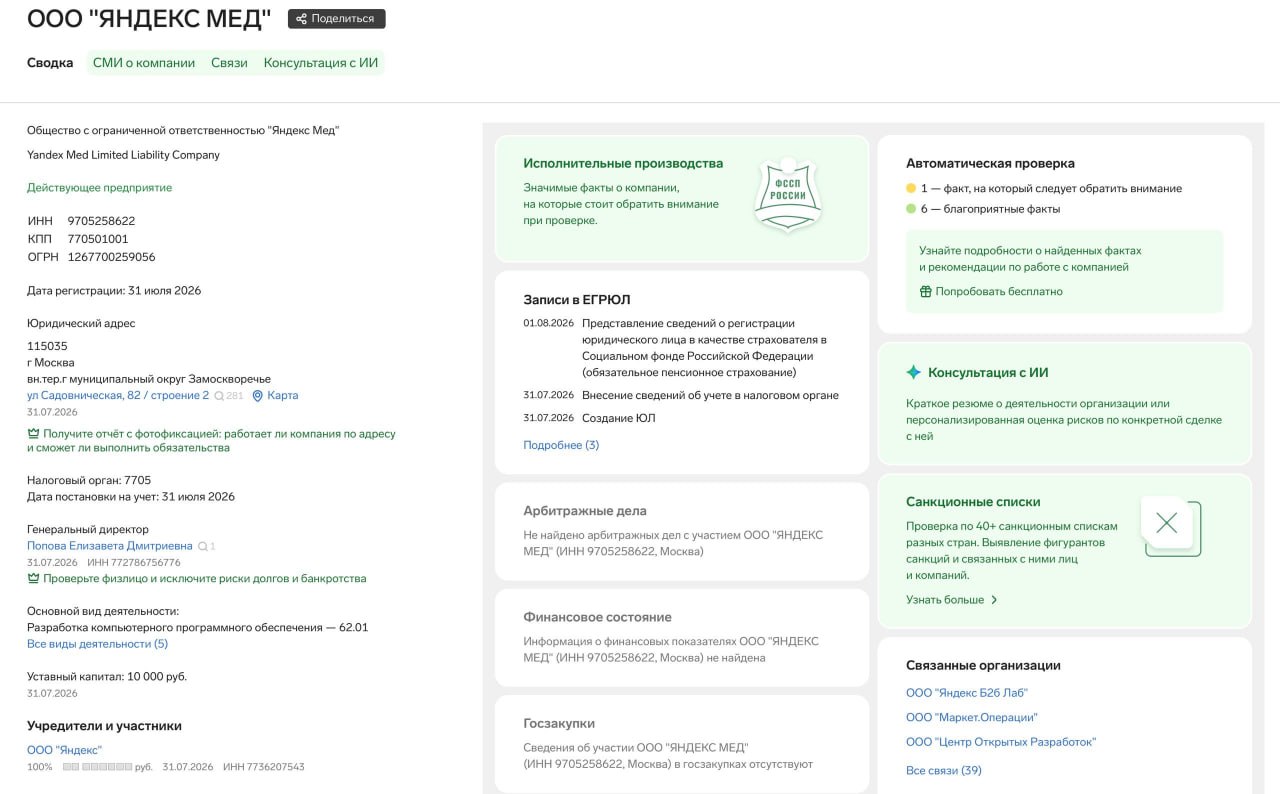Click the Автоматическая проверка heading
This screenshot has width=1280, height=794.
(990, 163)
